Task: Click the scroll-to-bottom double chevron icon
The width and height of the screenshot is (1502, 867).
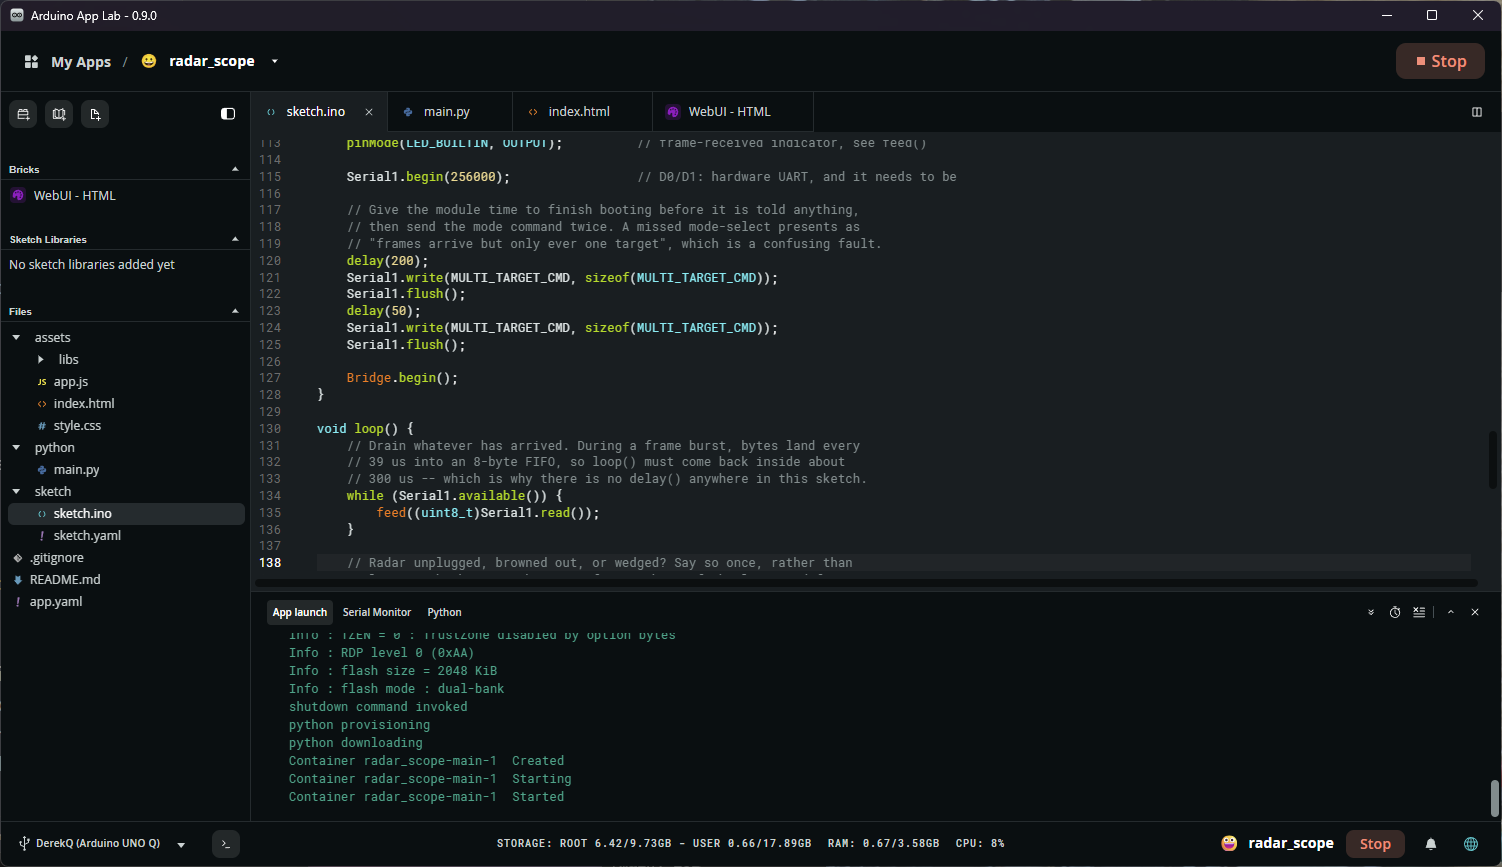Action: [1371, 612]
